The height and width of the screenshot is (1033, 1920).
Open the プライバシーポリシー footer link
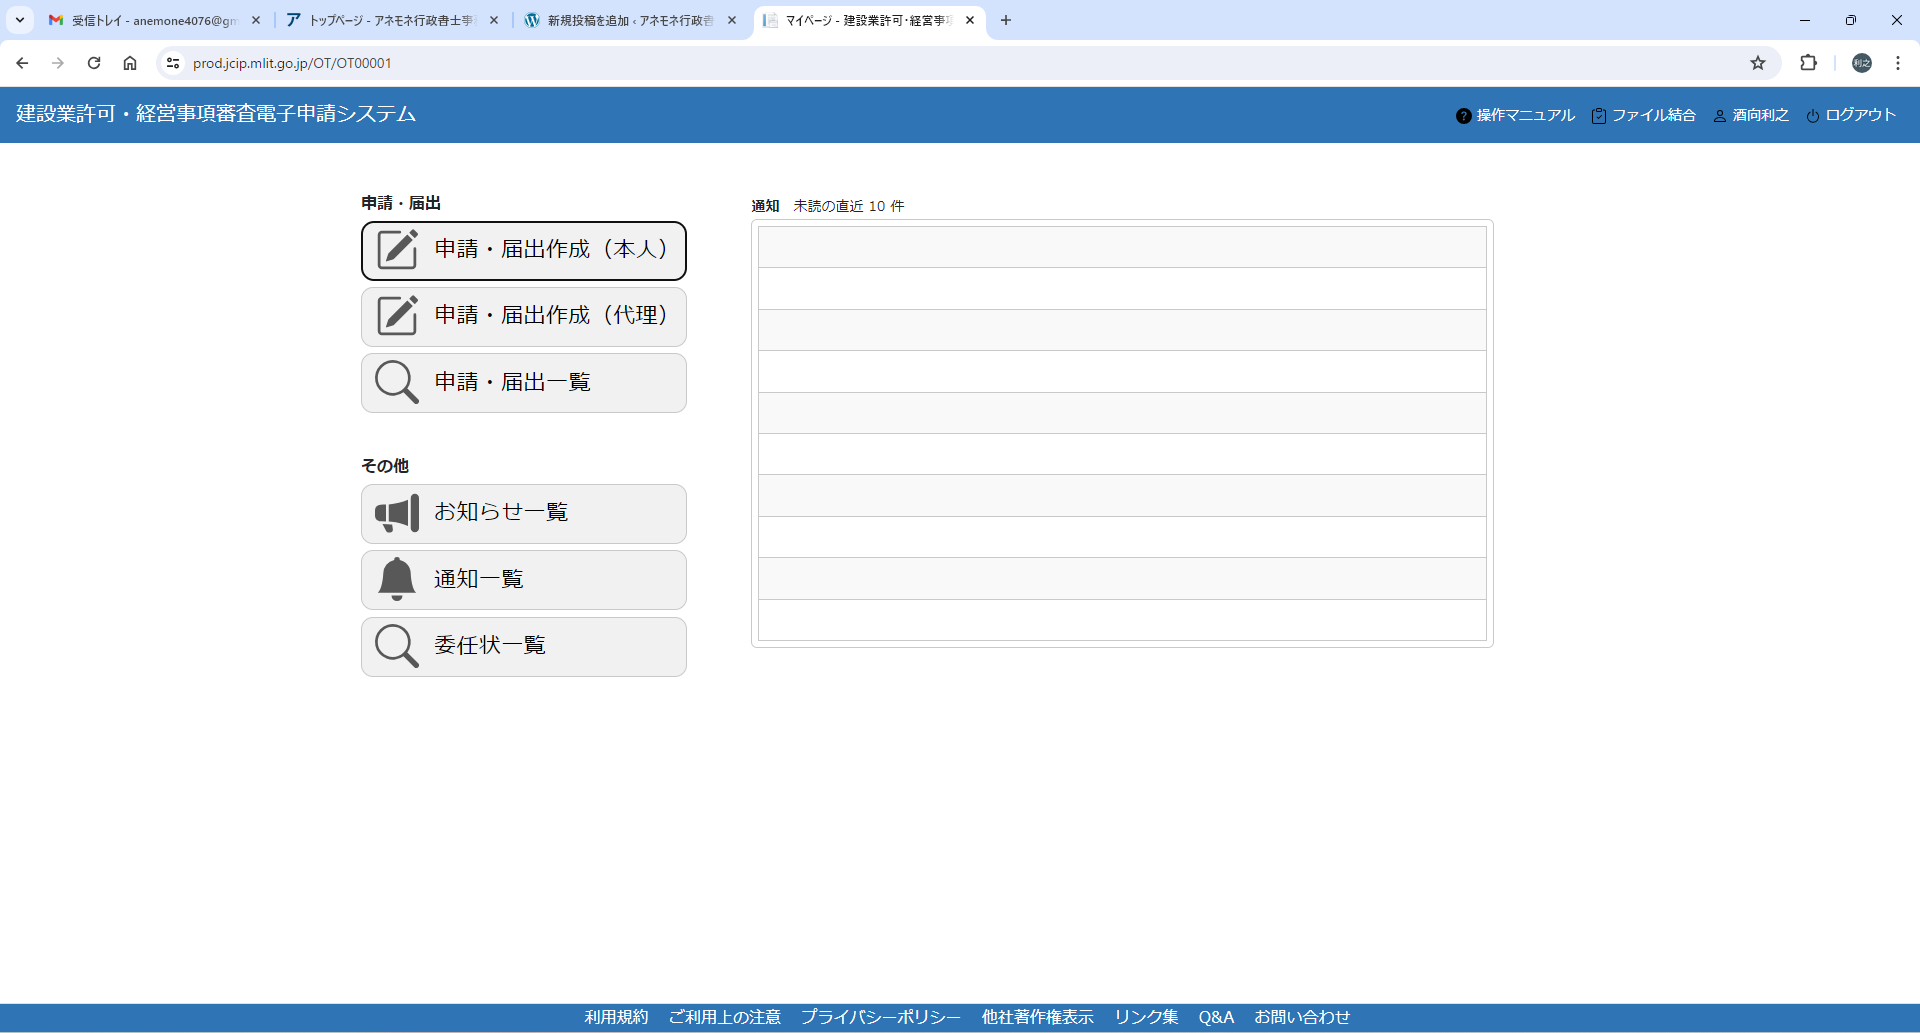point(880,1017)
